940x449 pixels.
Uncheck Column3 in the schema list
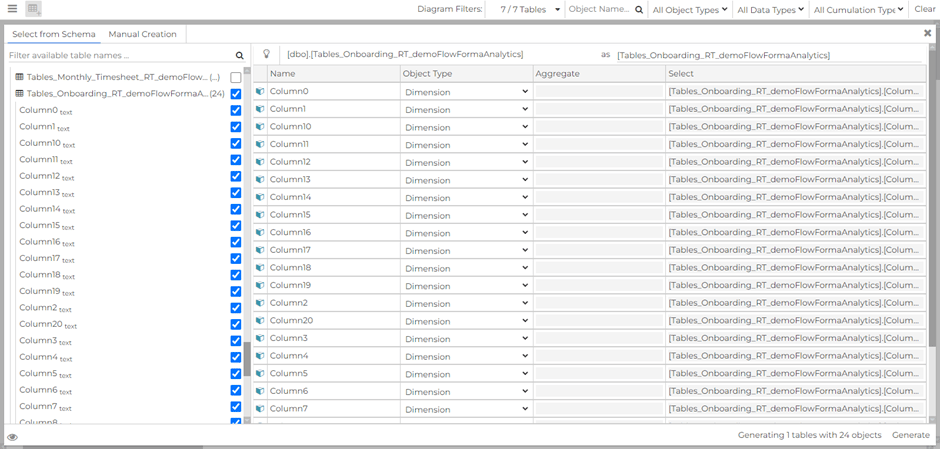coord(236,340)
